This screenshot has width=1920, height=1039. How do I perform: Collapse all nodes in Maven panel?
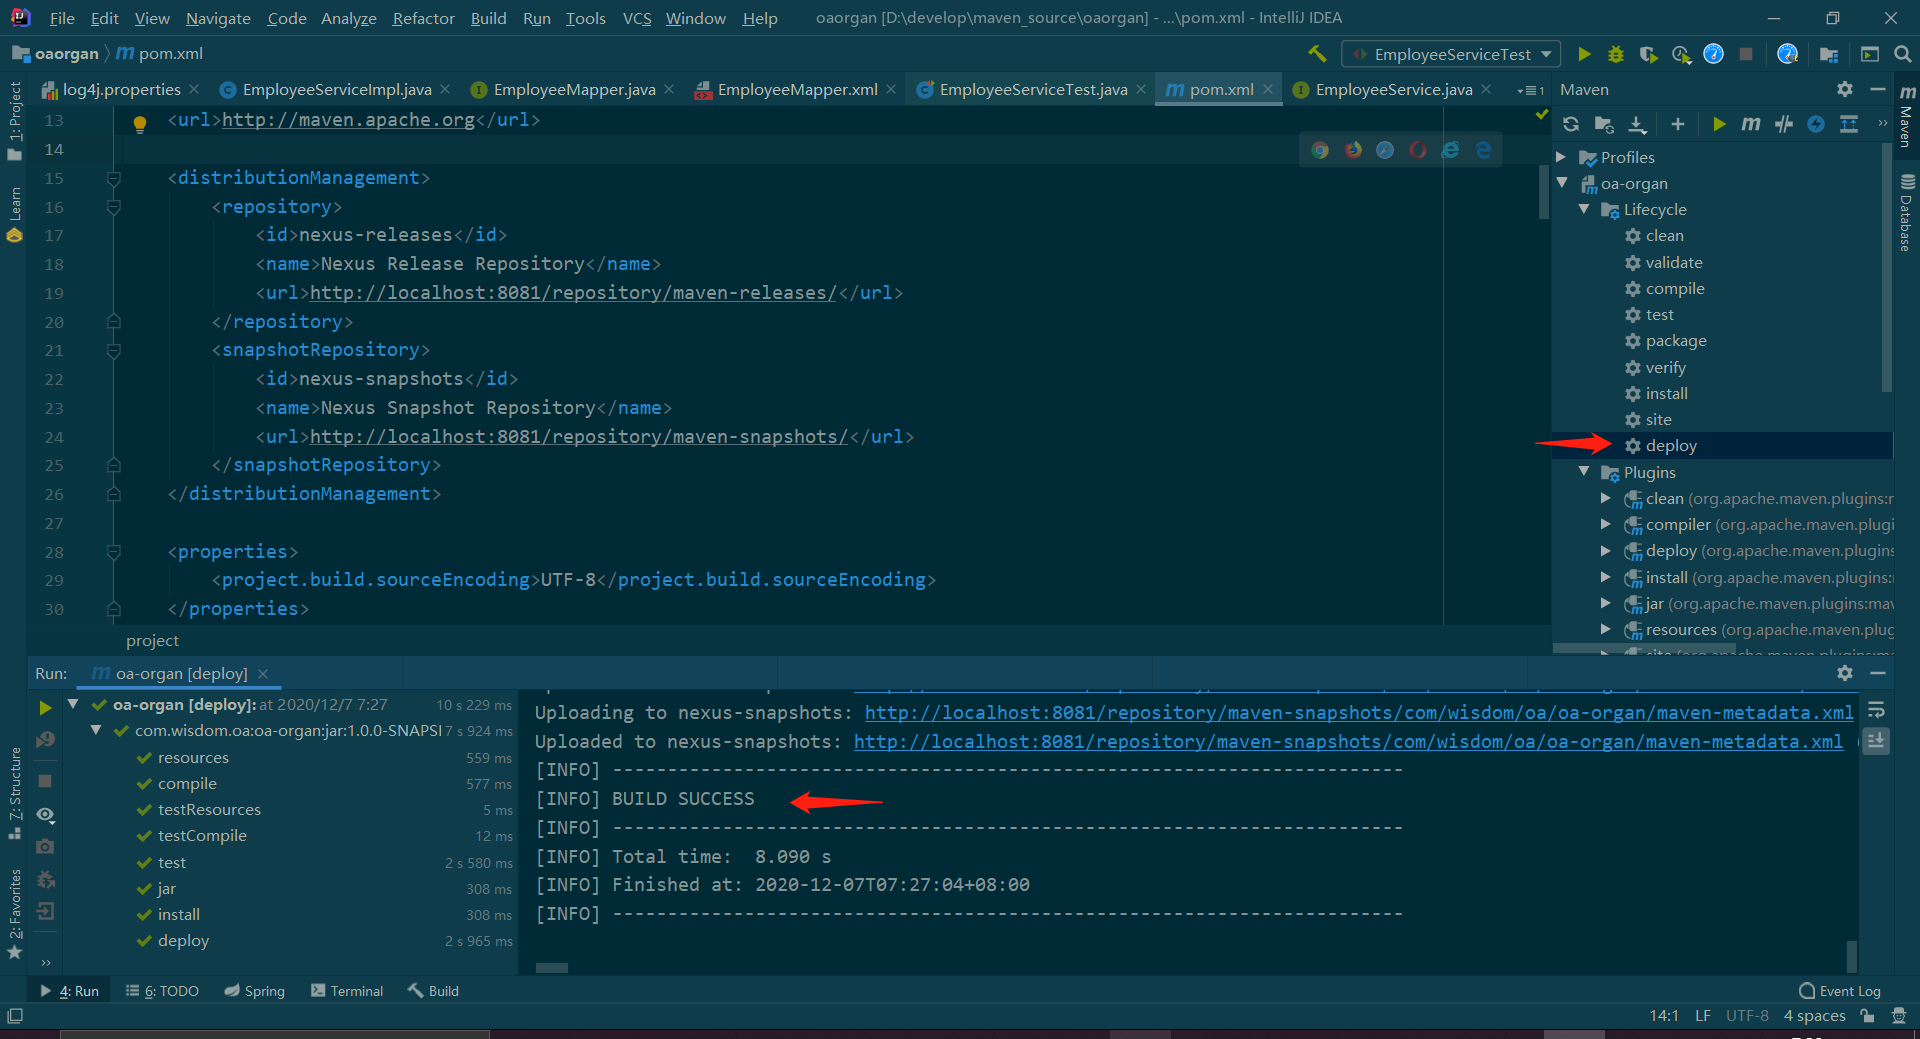(x=1849, y=124)
